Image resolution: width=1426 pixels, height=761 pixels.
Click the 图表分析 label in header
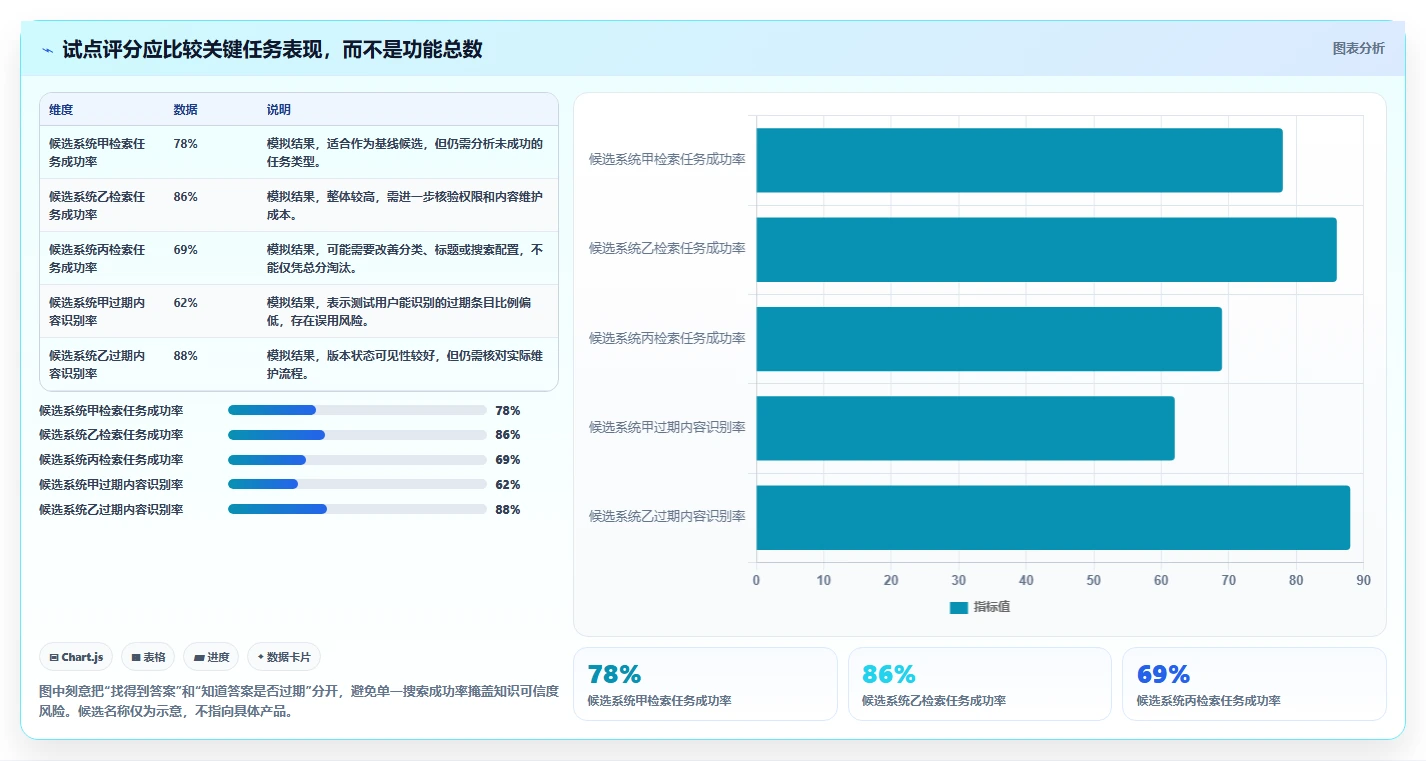[1358, 48]
